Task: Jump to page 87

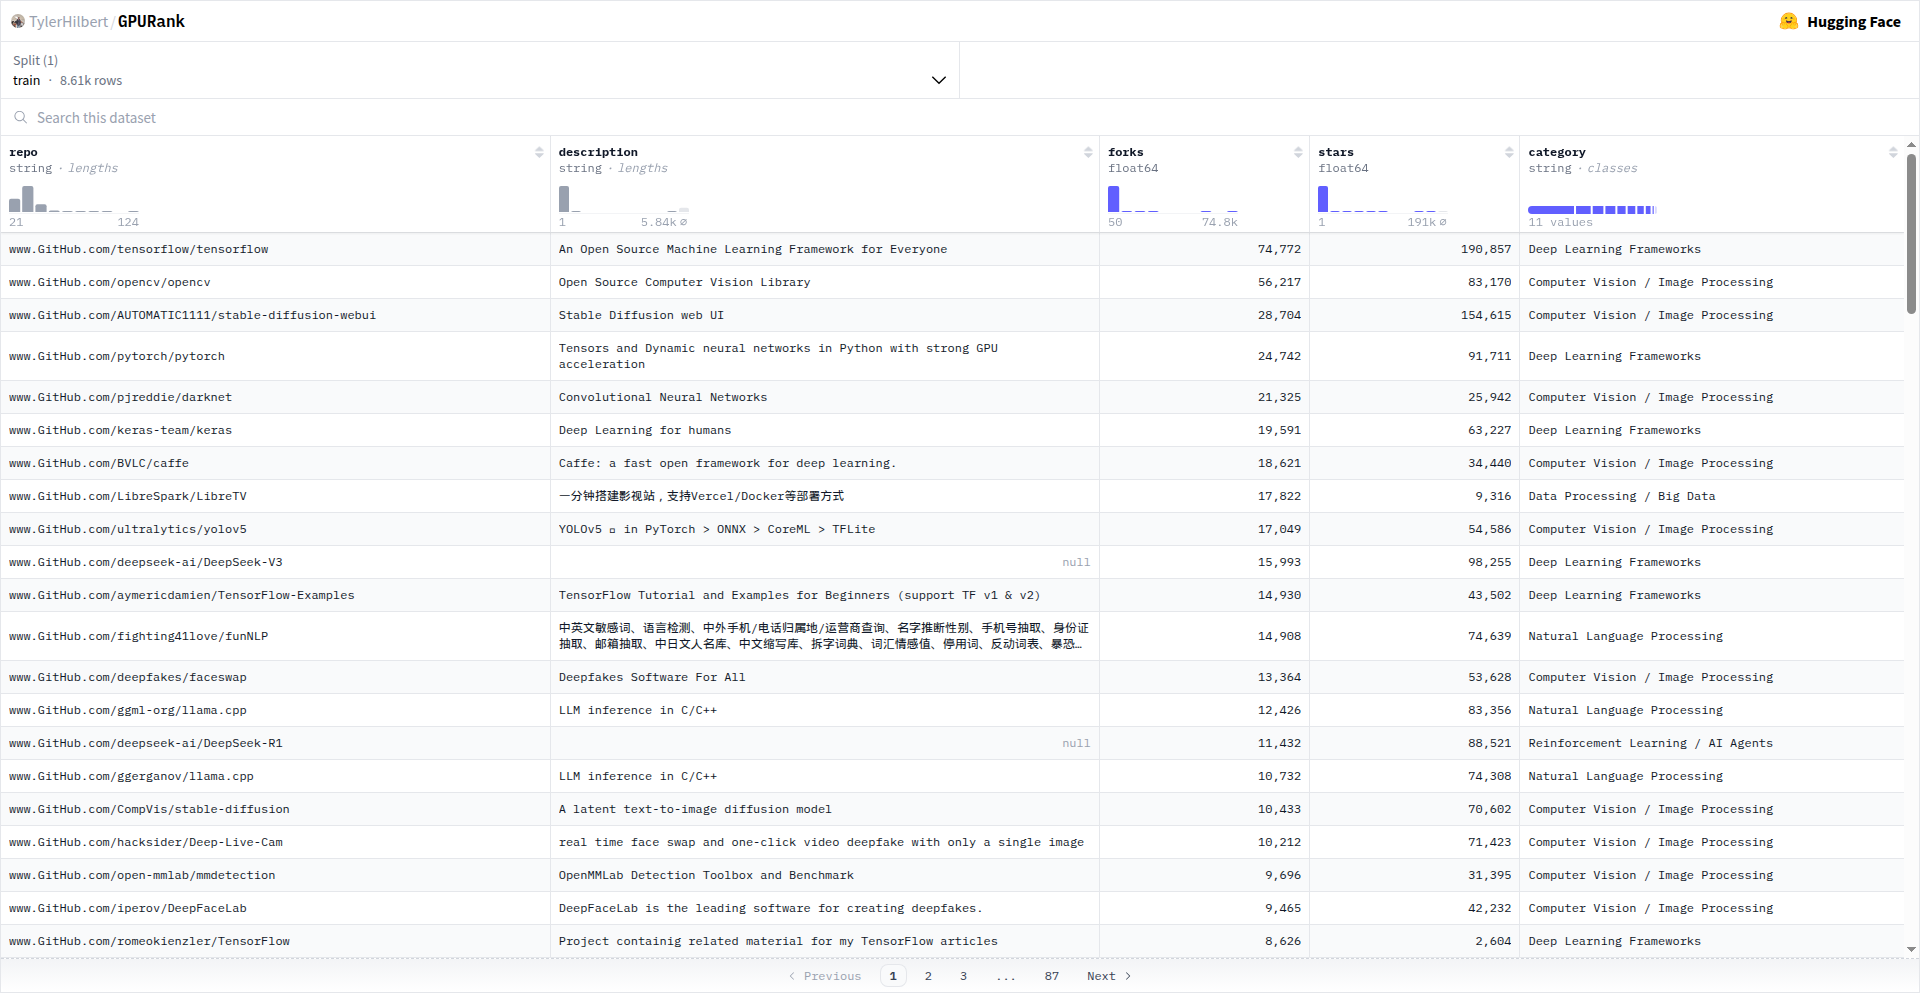Action: (x=1052, y=976)
